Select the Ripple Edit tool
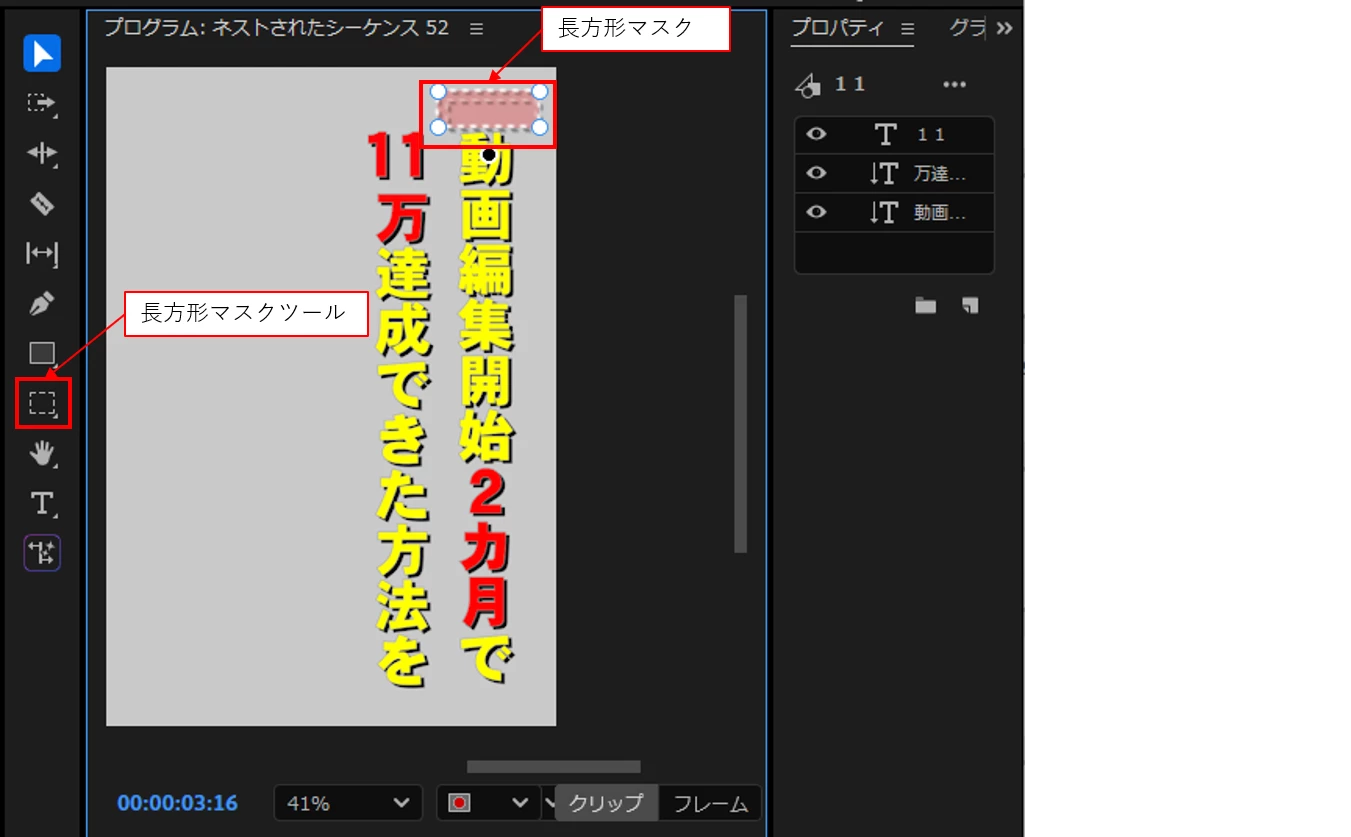 pos(42,153)
